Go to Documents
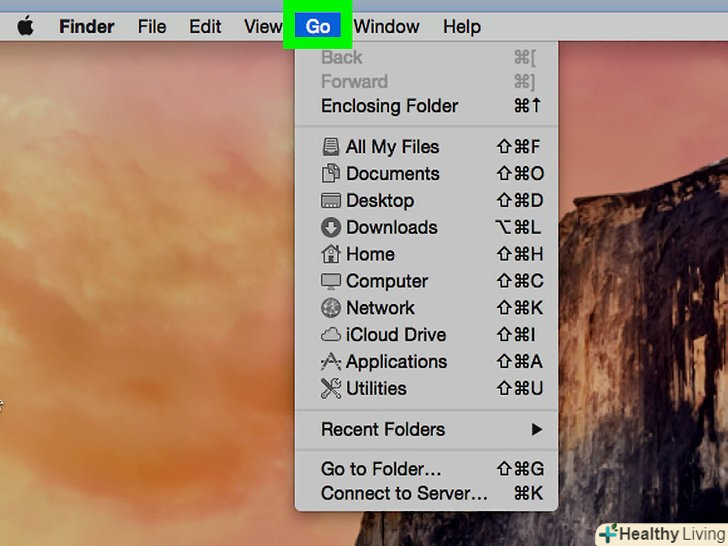Screen dimensions: 728x546 (x=426, y=174)
